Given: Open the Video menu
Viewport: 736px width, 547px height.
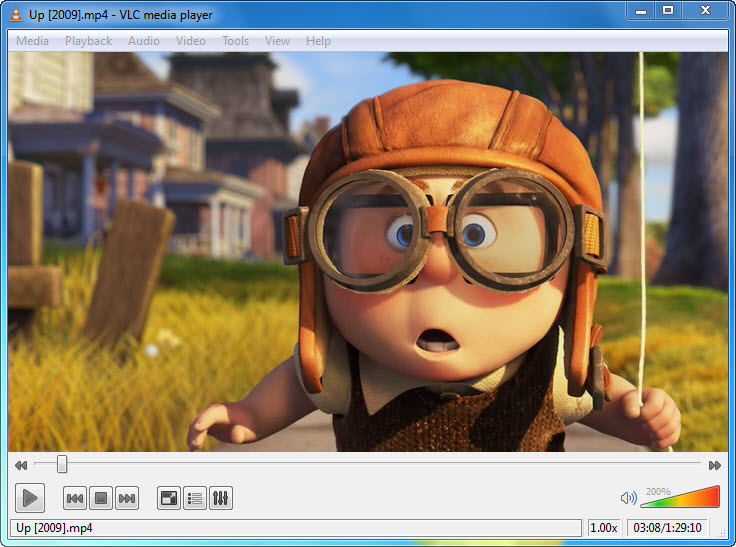Looking at the screenshot, I should tap(191, 41).
